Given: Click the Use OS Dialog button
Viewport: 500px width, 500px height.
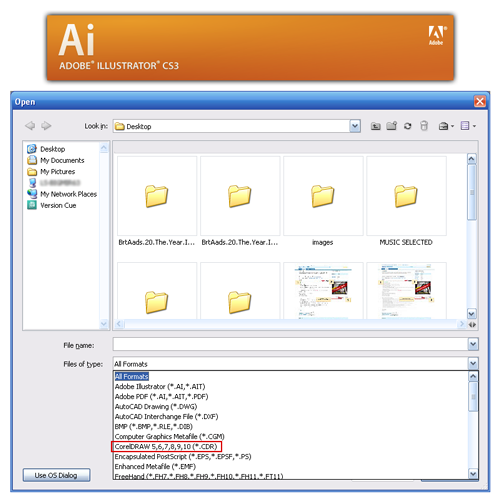Looking at the screenshot, I should [56, 475].
